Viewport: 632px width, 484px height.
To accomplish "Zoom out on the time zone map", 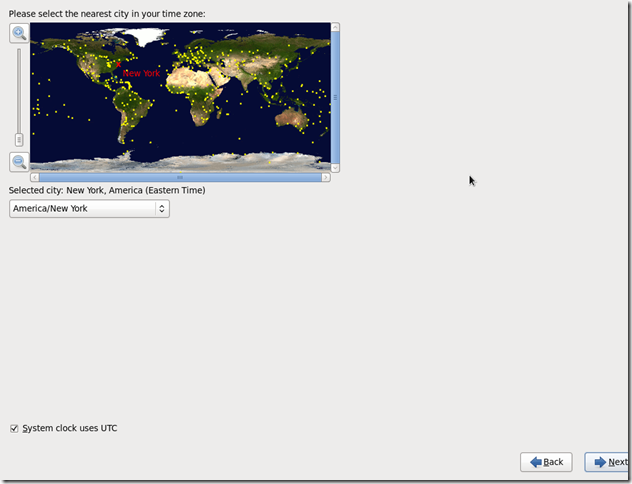I will (x=19, y=162).
